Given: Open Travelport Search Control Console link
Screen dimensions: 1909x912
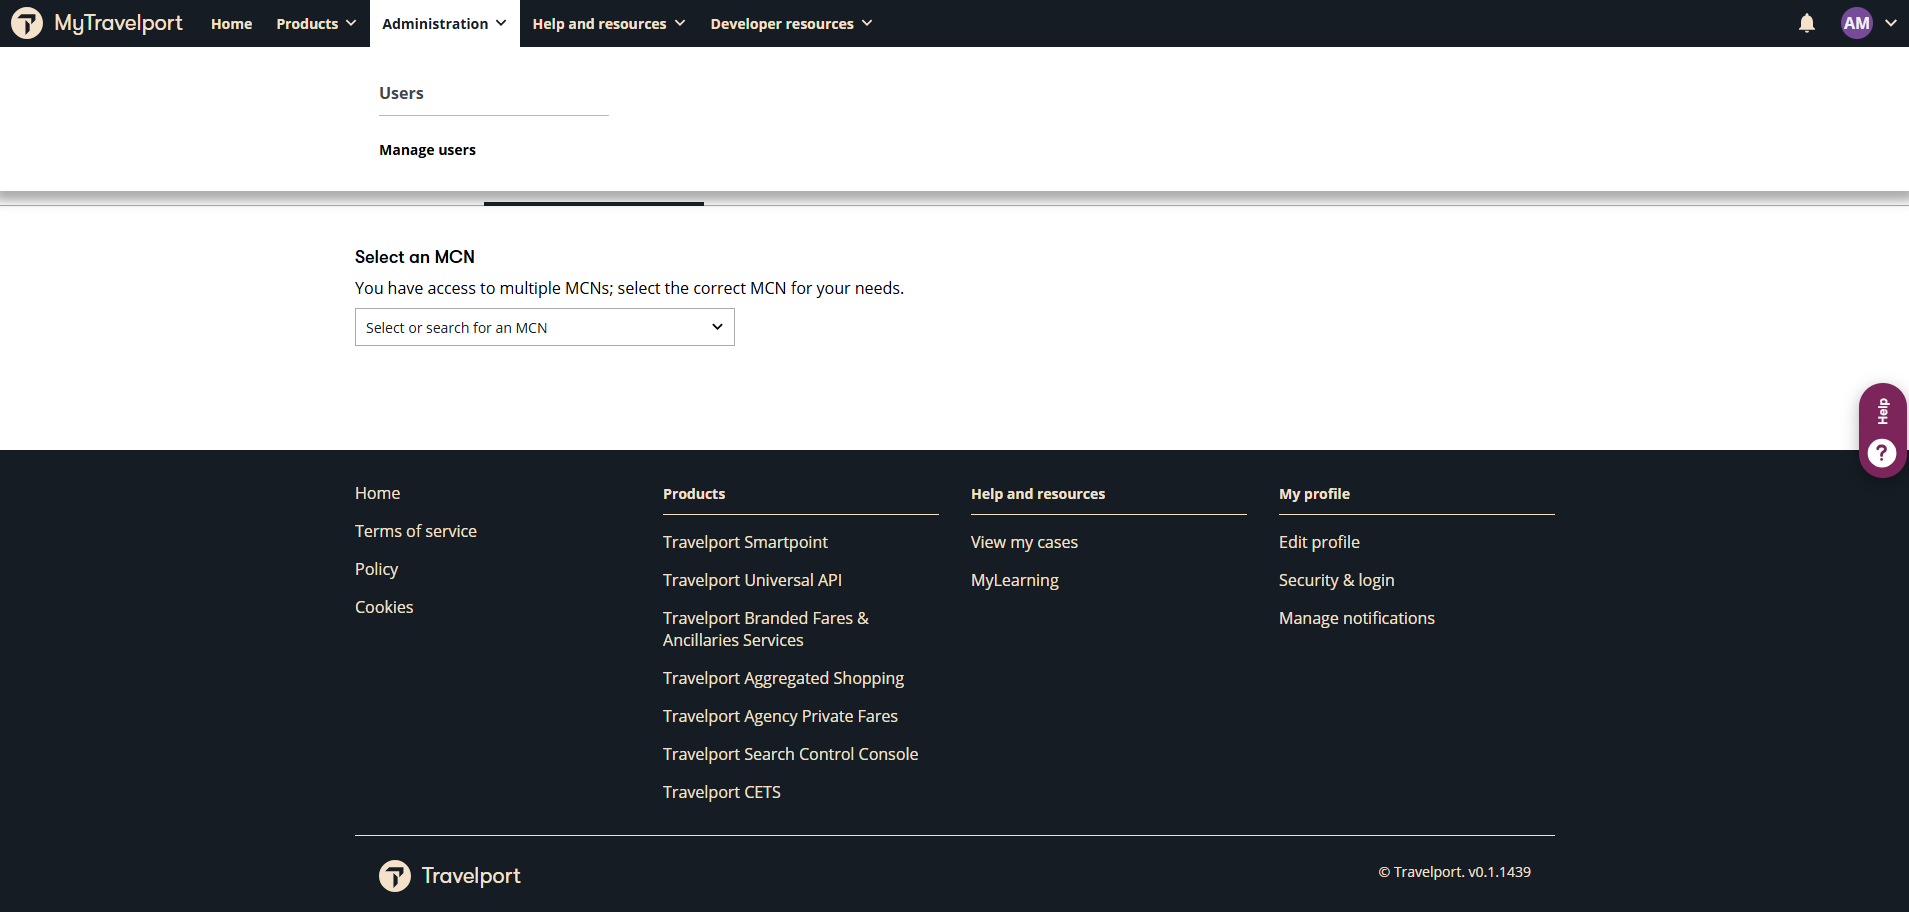Looking at the screenshot, I should pos(790,754).
